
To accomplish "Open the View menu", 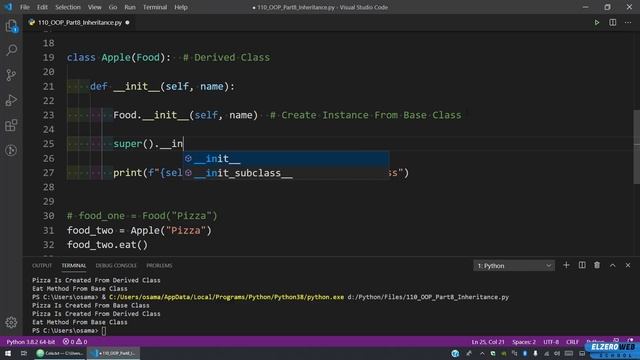I will tap(95, 7).
